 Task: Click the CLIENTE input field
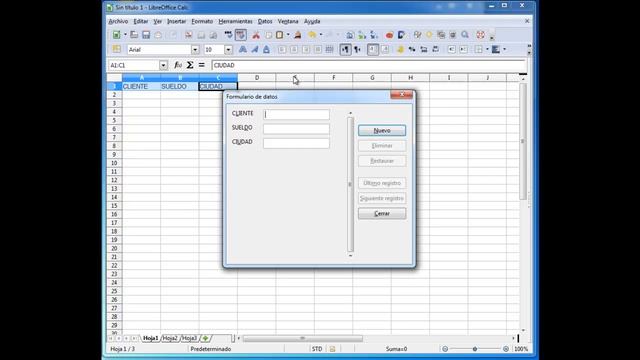point(296,114)
